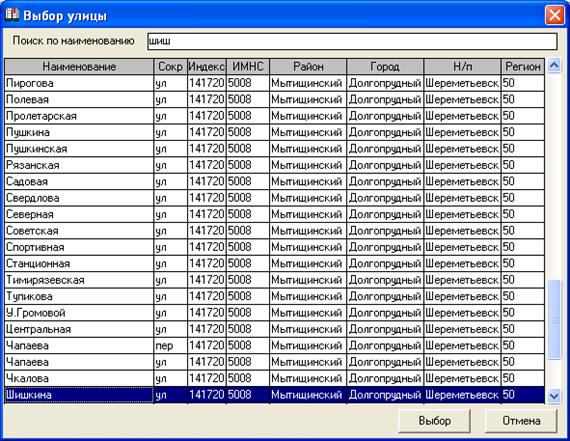Click the Н/п column header
Image resolution: width=570 pixels, height=441 pixels.
[462, 67]
